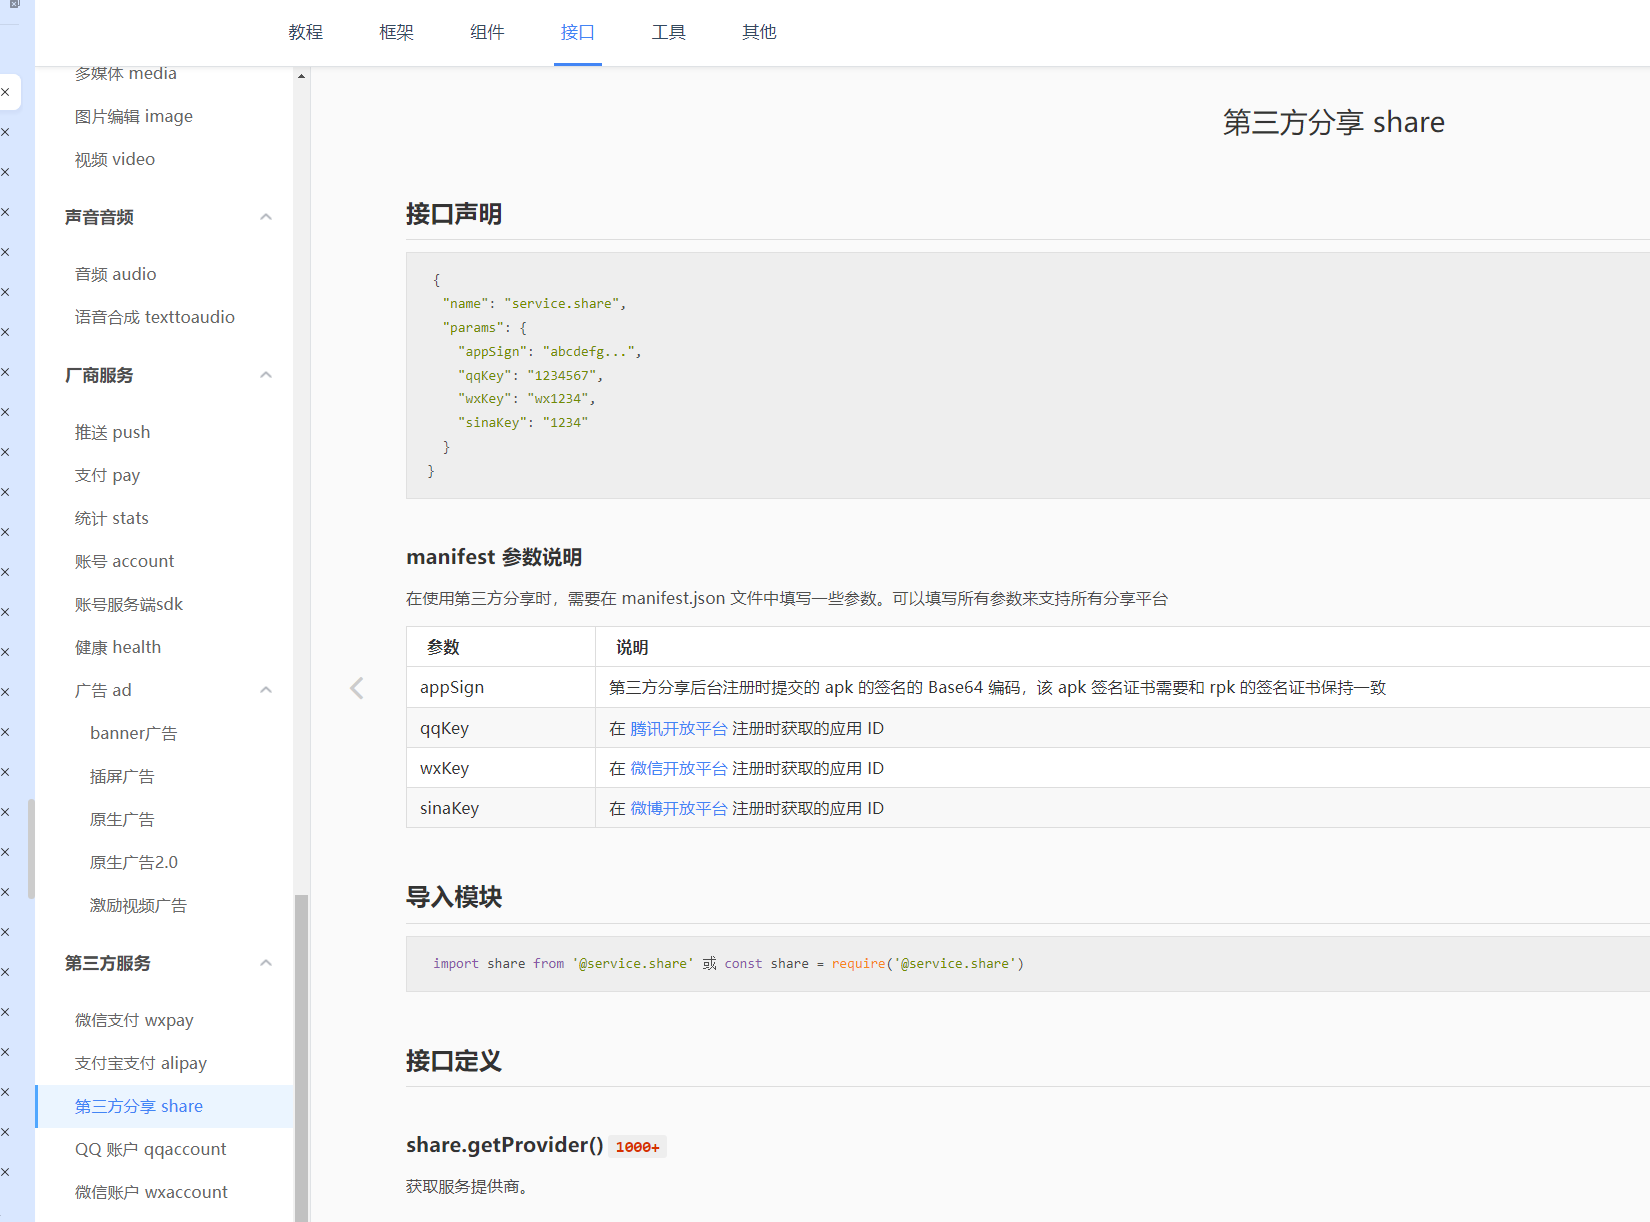This screenshot has height=1222, width=1650.
Task: Open 微博开放平台 link
Action: point(679,808)
